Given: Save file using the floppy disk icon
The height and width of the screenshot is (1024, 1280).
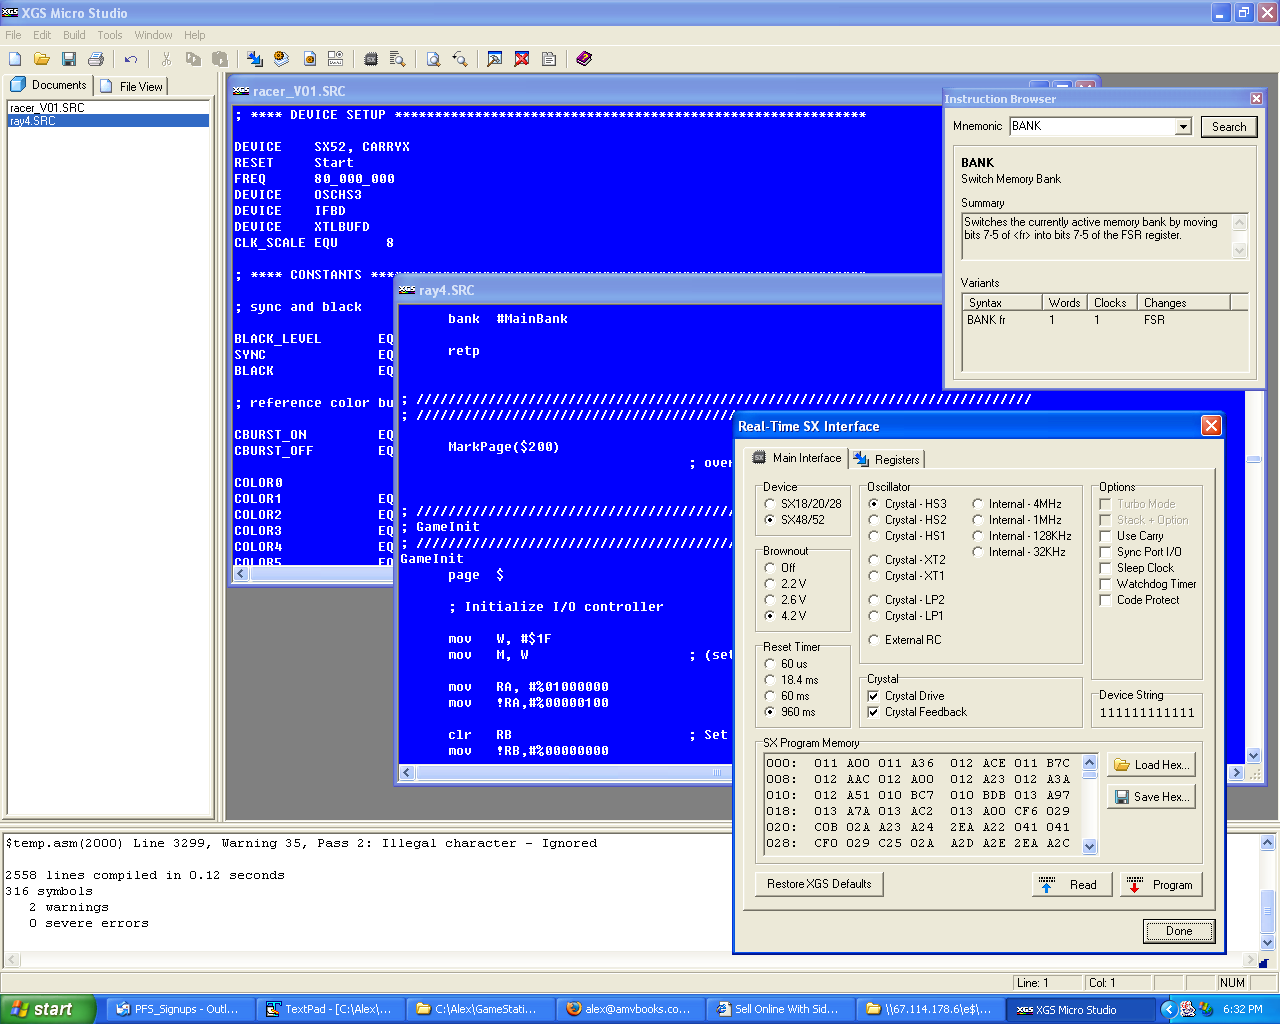Looking at the screenshot, I should tap(69, 60).
